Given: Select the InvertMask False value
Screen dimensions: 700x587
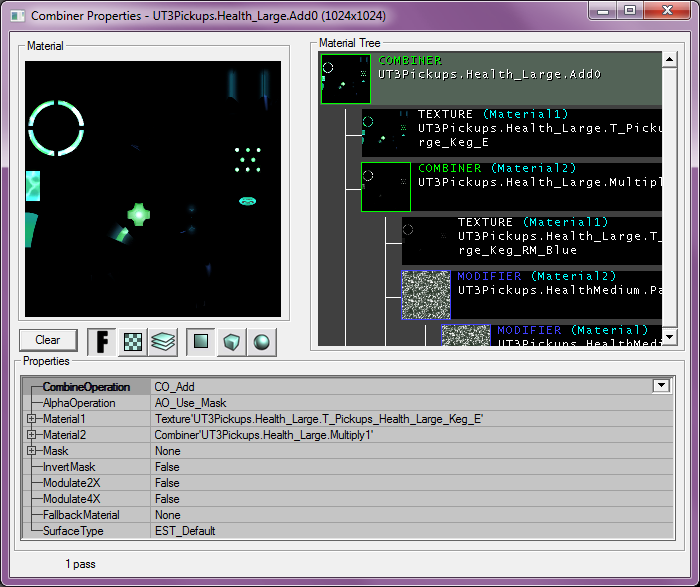Looking at the screenshot, I should (x=167, y=467).
